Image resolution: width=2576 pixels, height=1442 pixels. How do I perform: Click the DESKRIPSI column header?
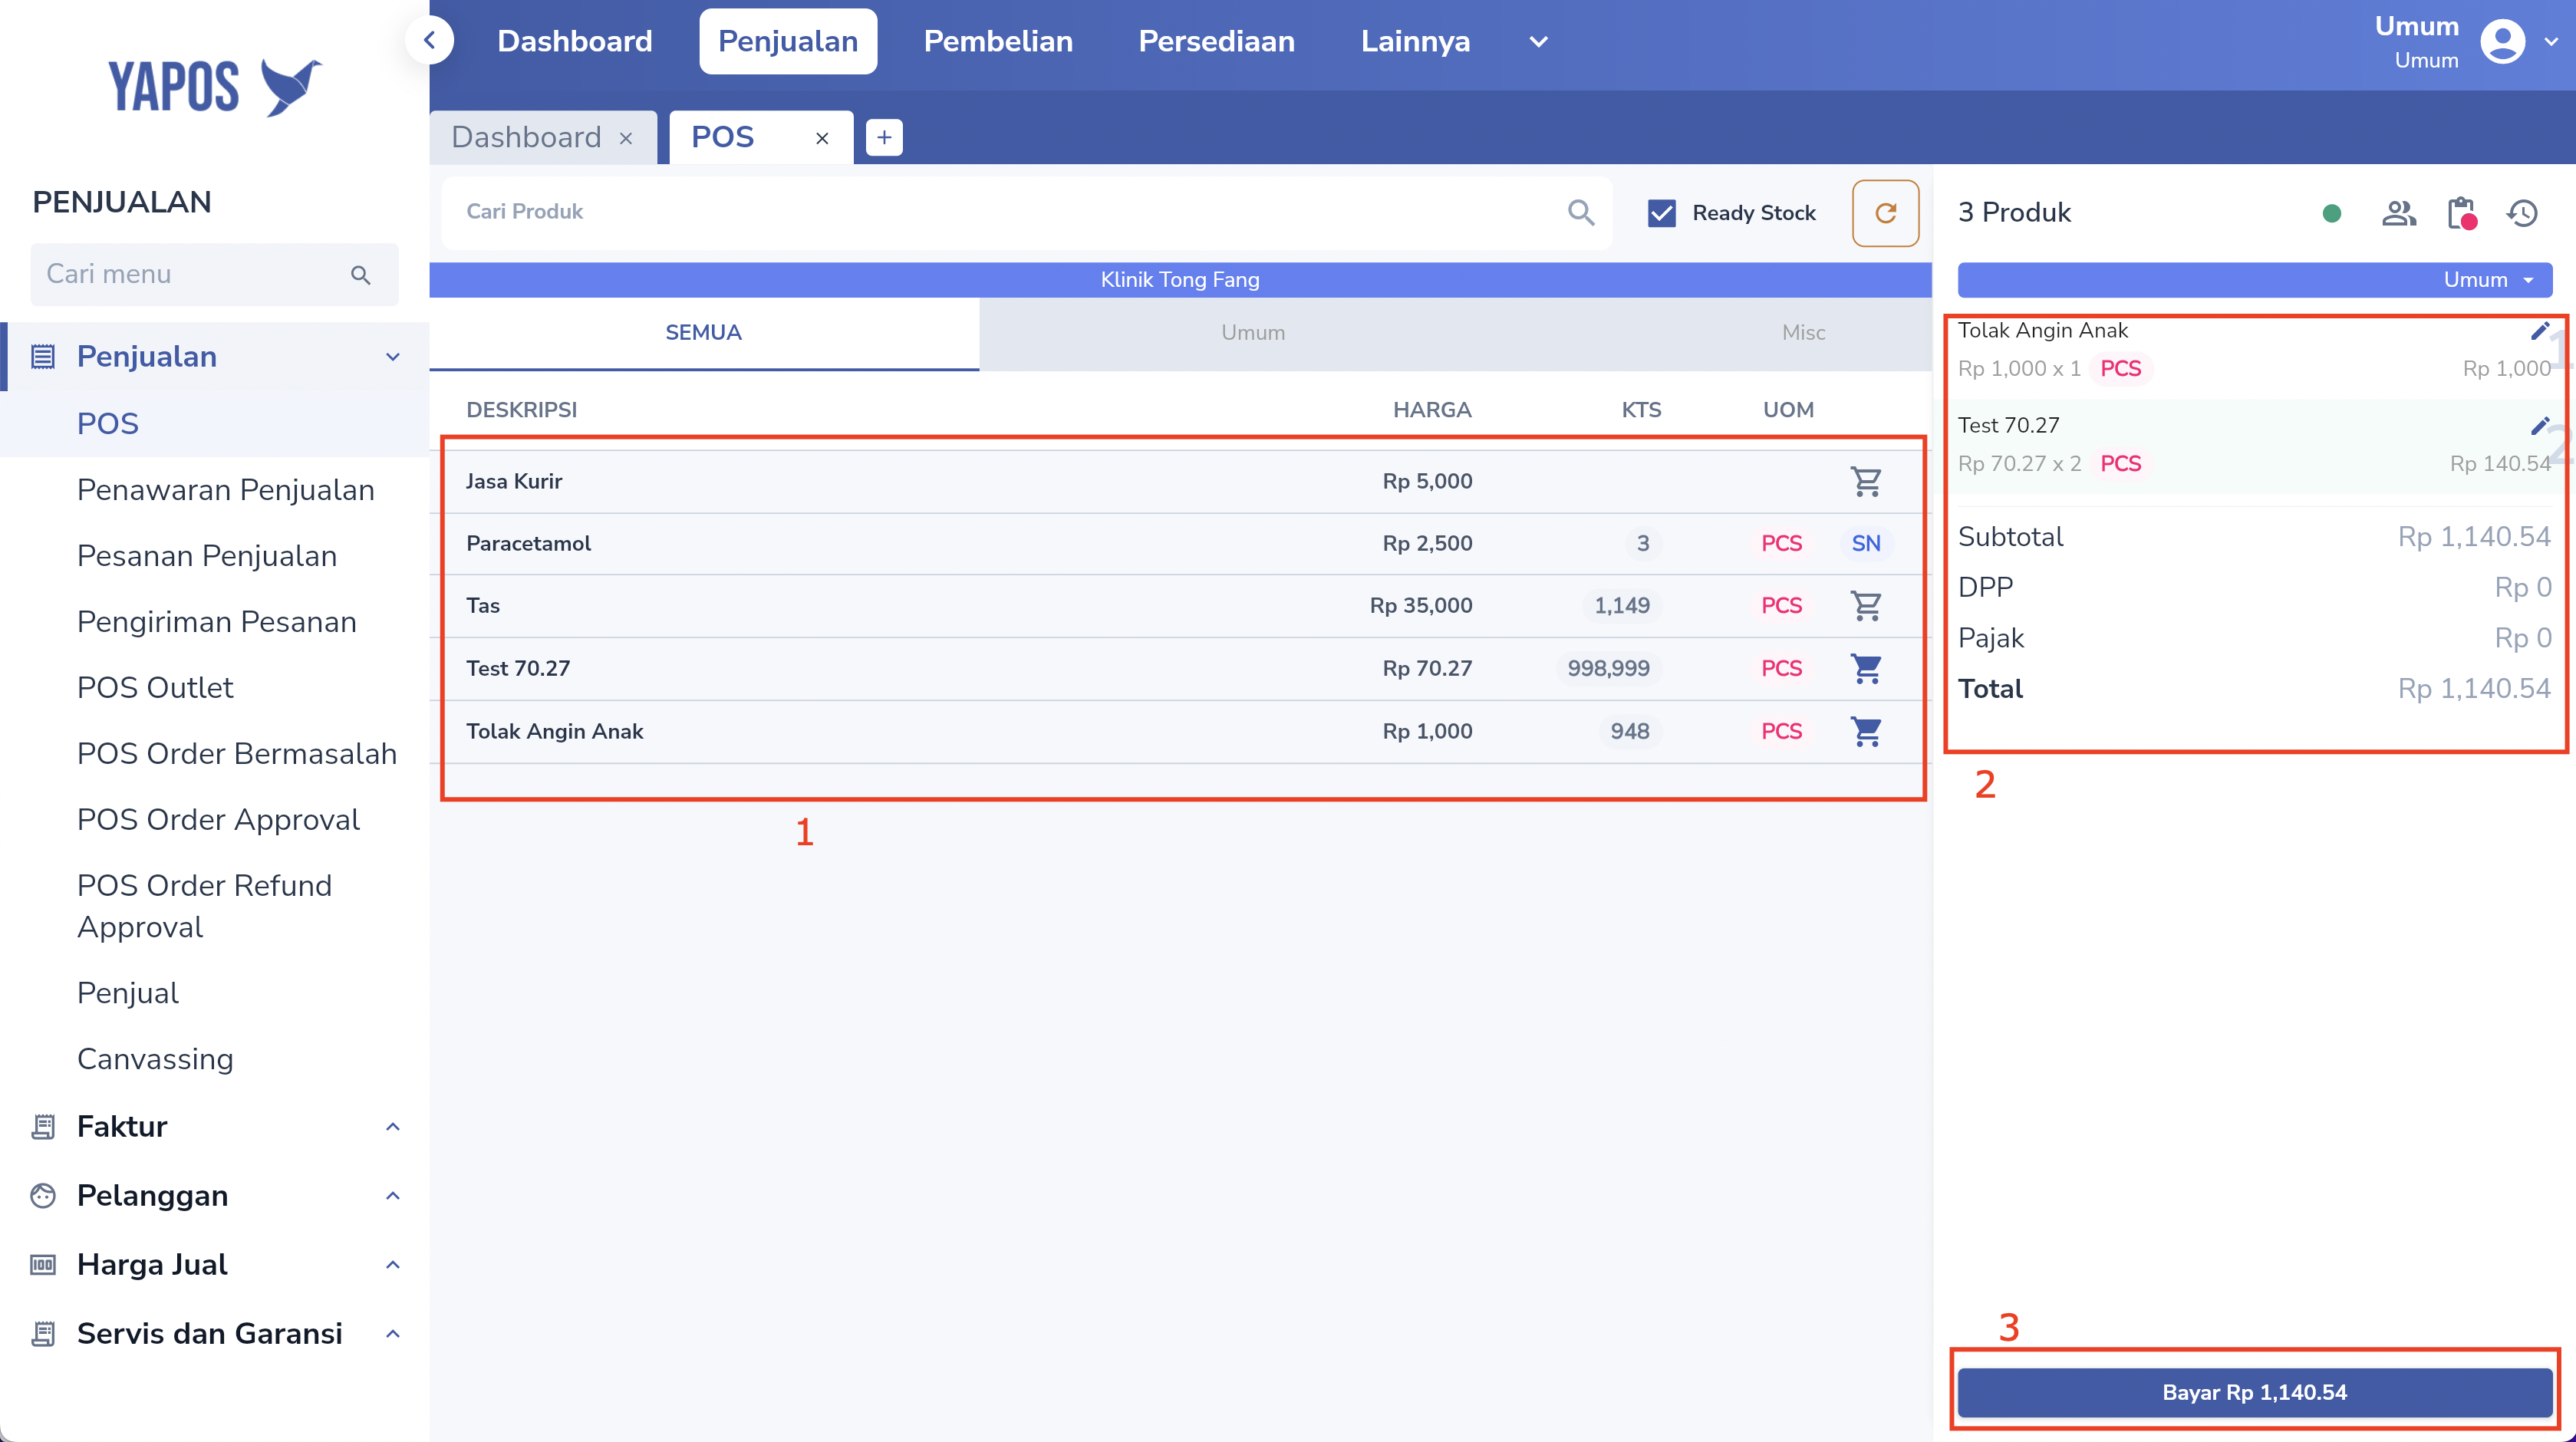(521, 410)
